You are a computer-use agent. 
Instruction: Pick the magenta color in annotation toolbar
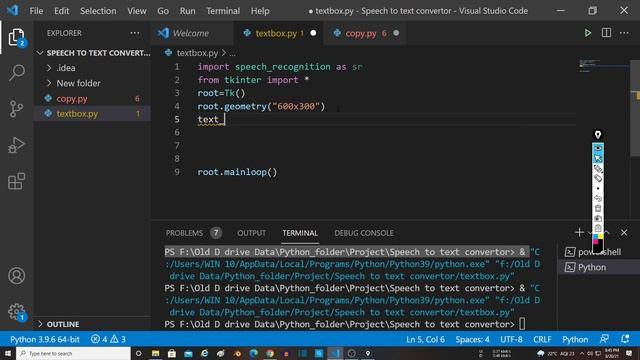click(x=596, y=241)
